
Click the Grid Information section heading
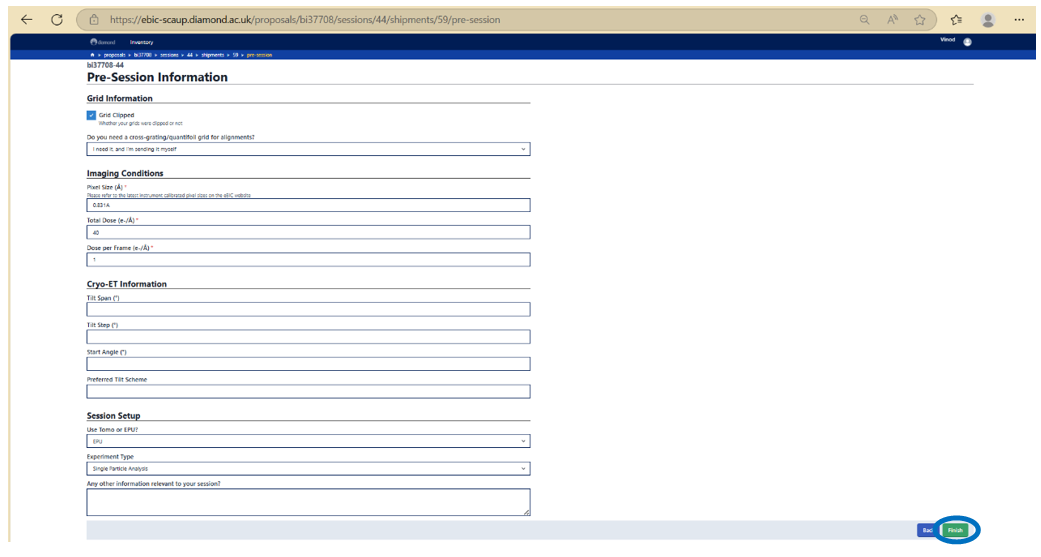point(120,98)
